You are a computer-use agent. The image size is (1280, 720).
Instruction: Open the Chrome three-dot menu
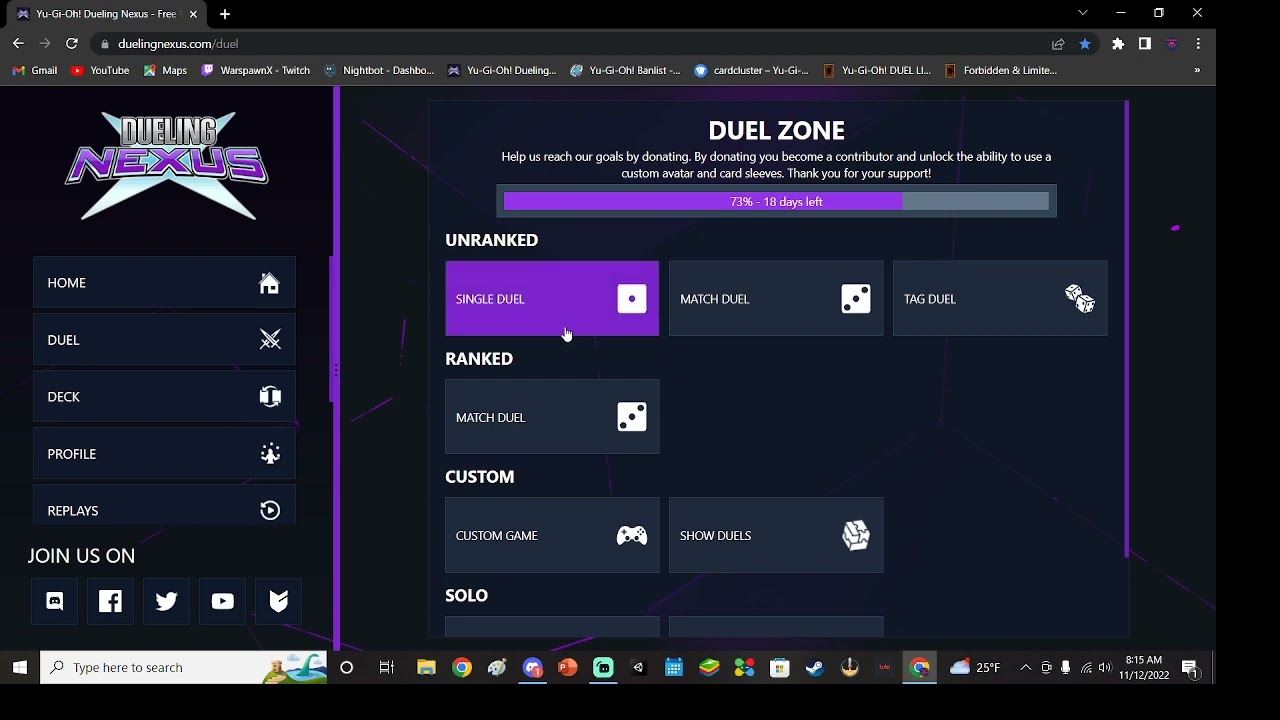click(1198, 44)
